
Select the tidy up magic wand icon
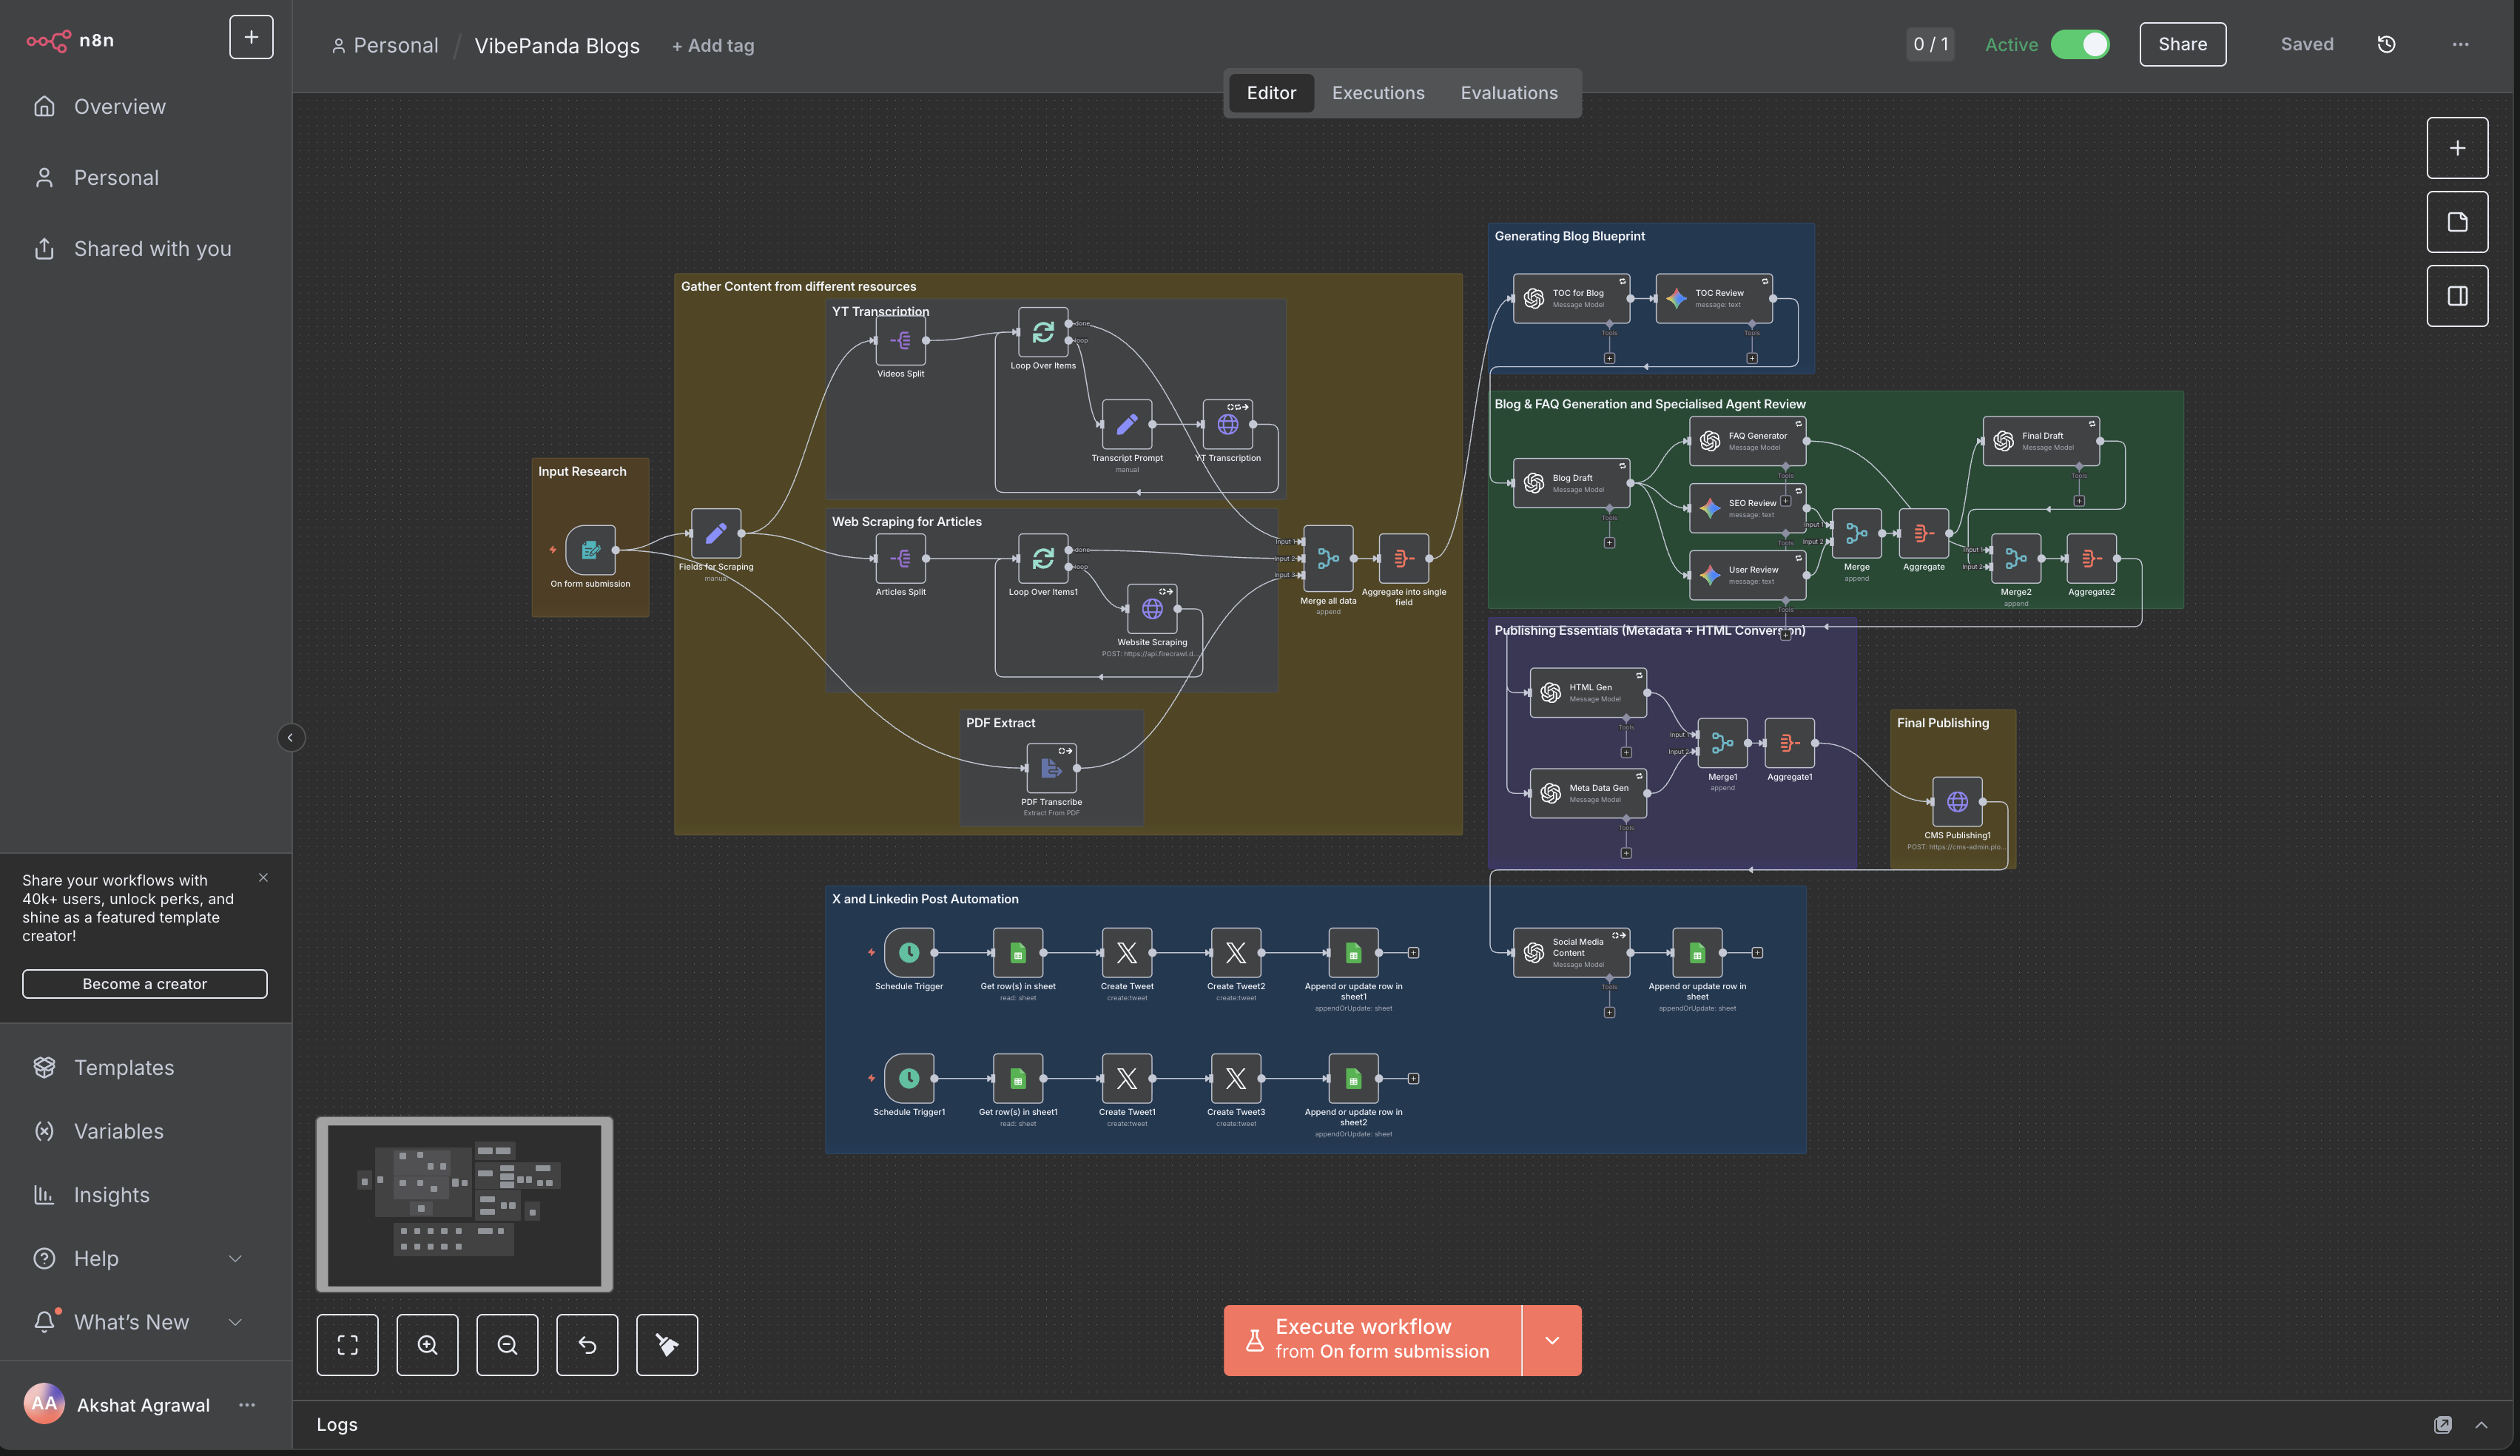(667, 1344)
